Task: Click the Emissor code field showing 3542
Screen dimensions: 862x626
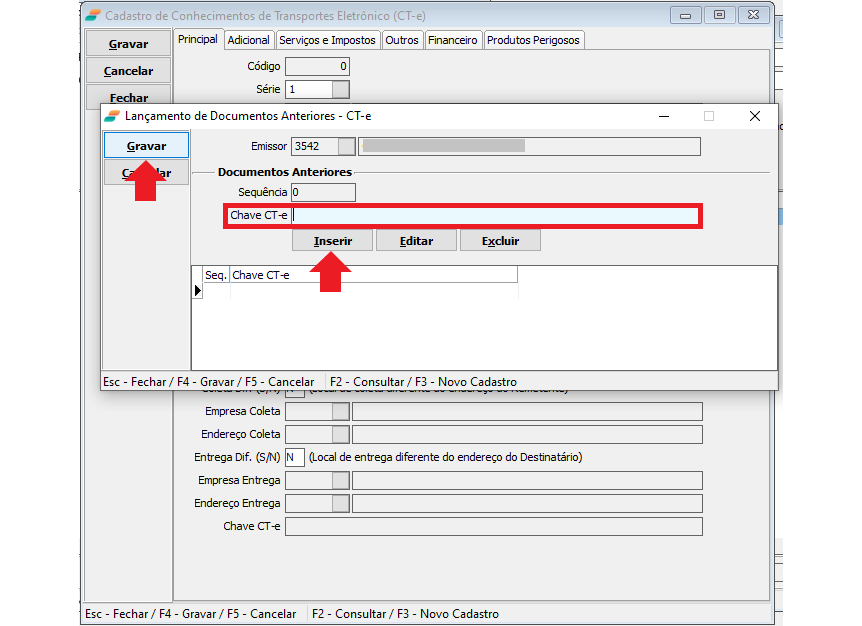Action: pyautogui.click(x=313, y=147)
